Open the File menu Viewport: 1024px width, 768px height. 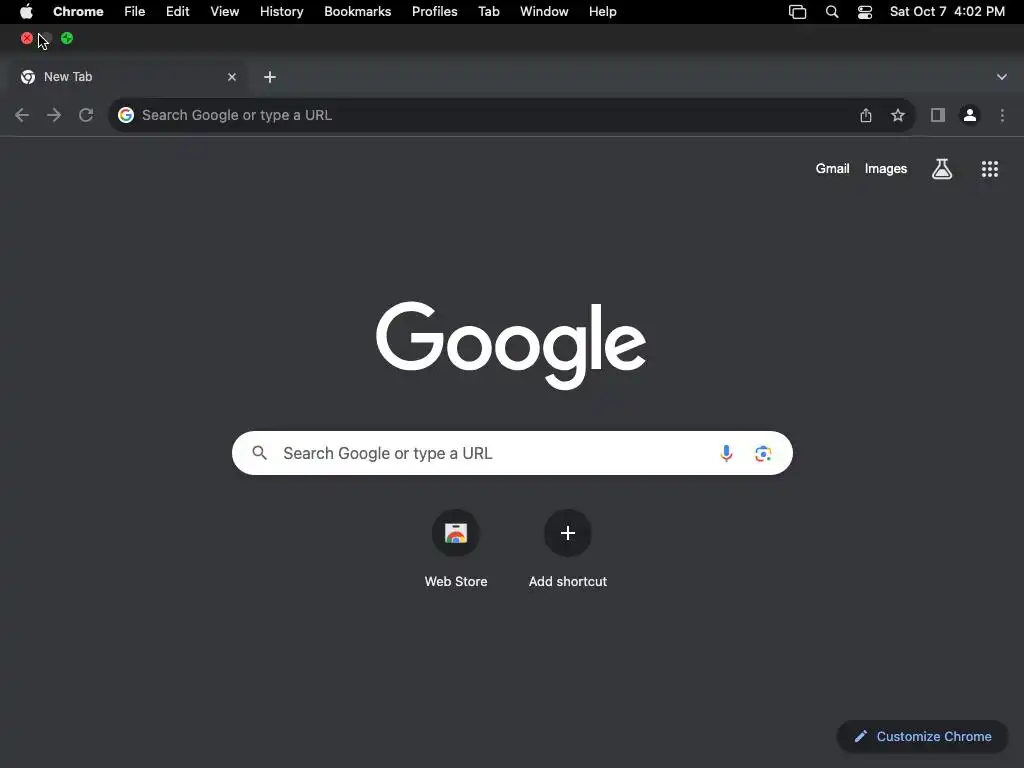(x=135, y=12)
